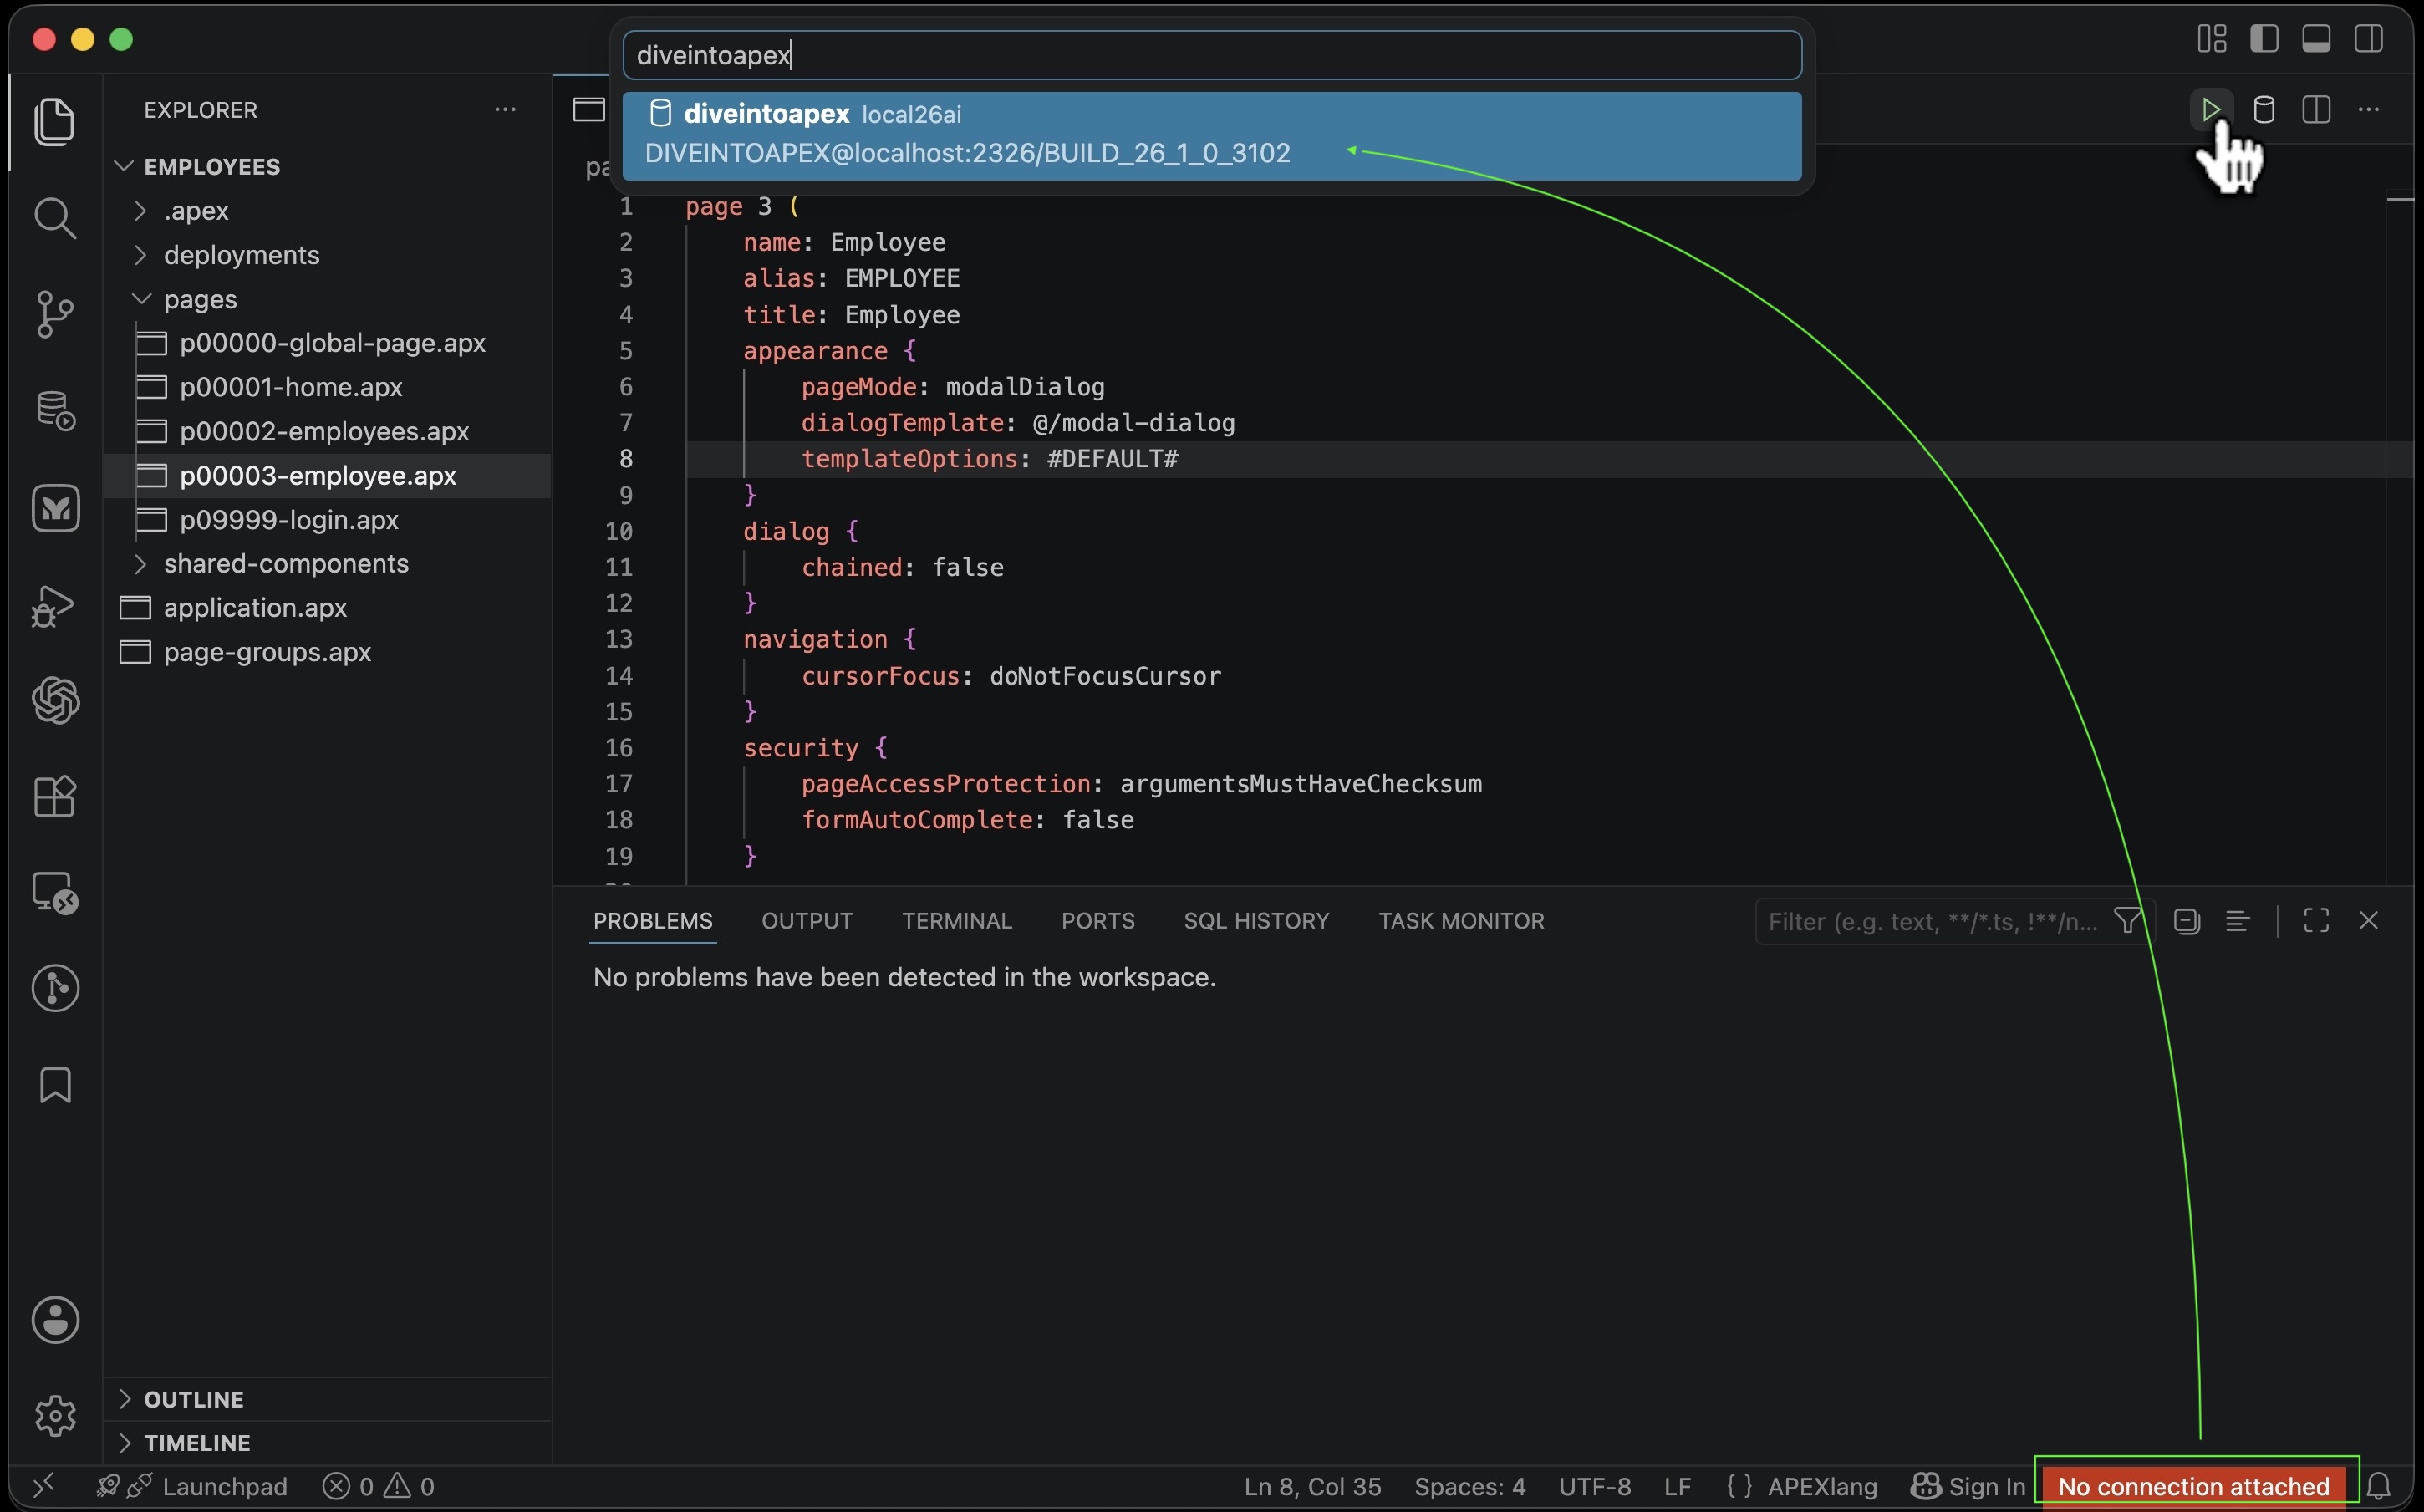Viewport: 2424px width, 1512px height.
Task: Open the Git graph view icon
Action: (55, 989)
